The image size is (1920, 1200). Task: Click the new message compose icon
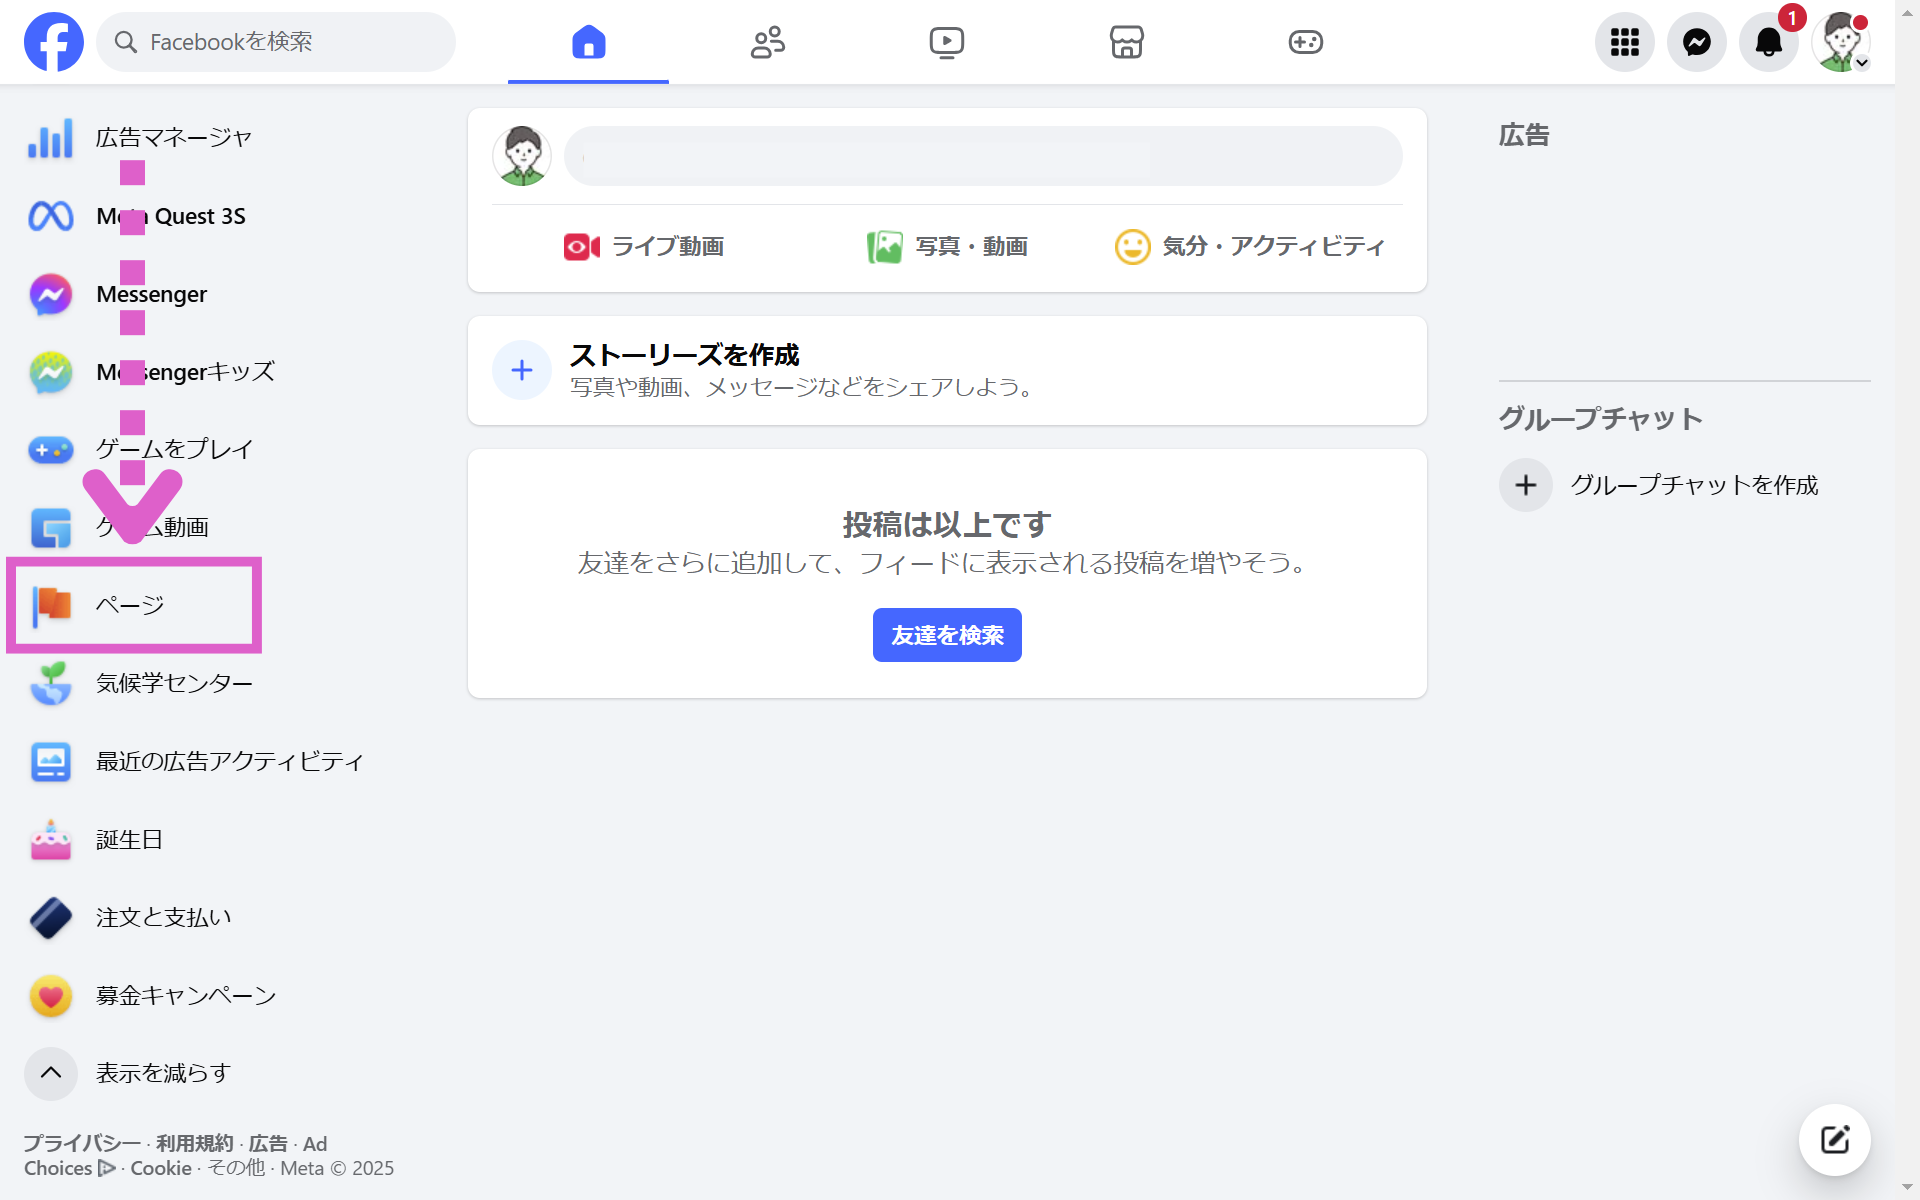(1834, 1139)
